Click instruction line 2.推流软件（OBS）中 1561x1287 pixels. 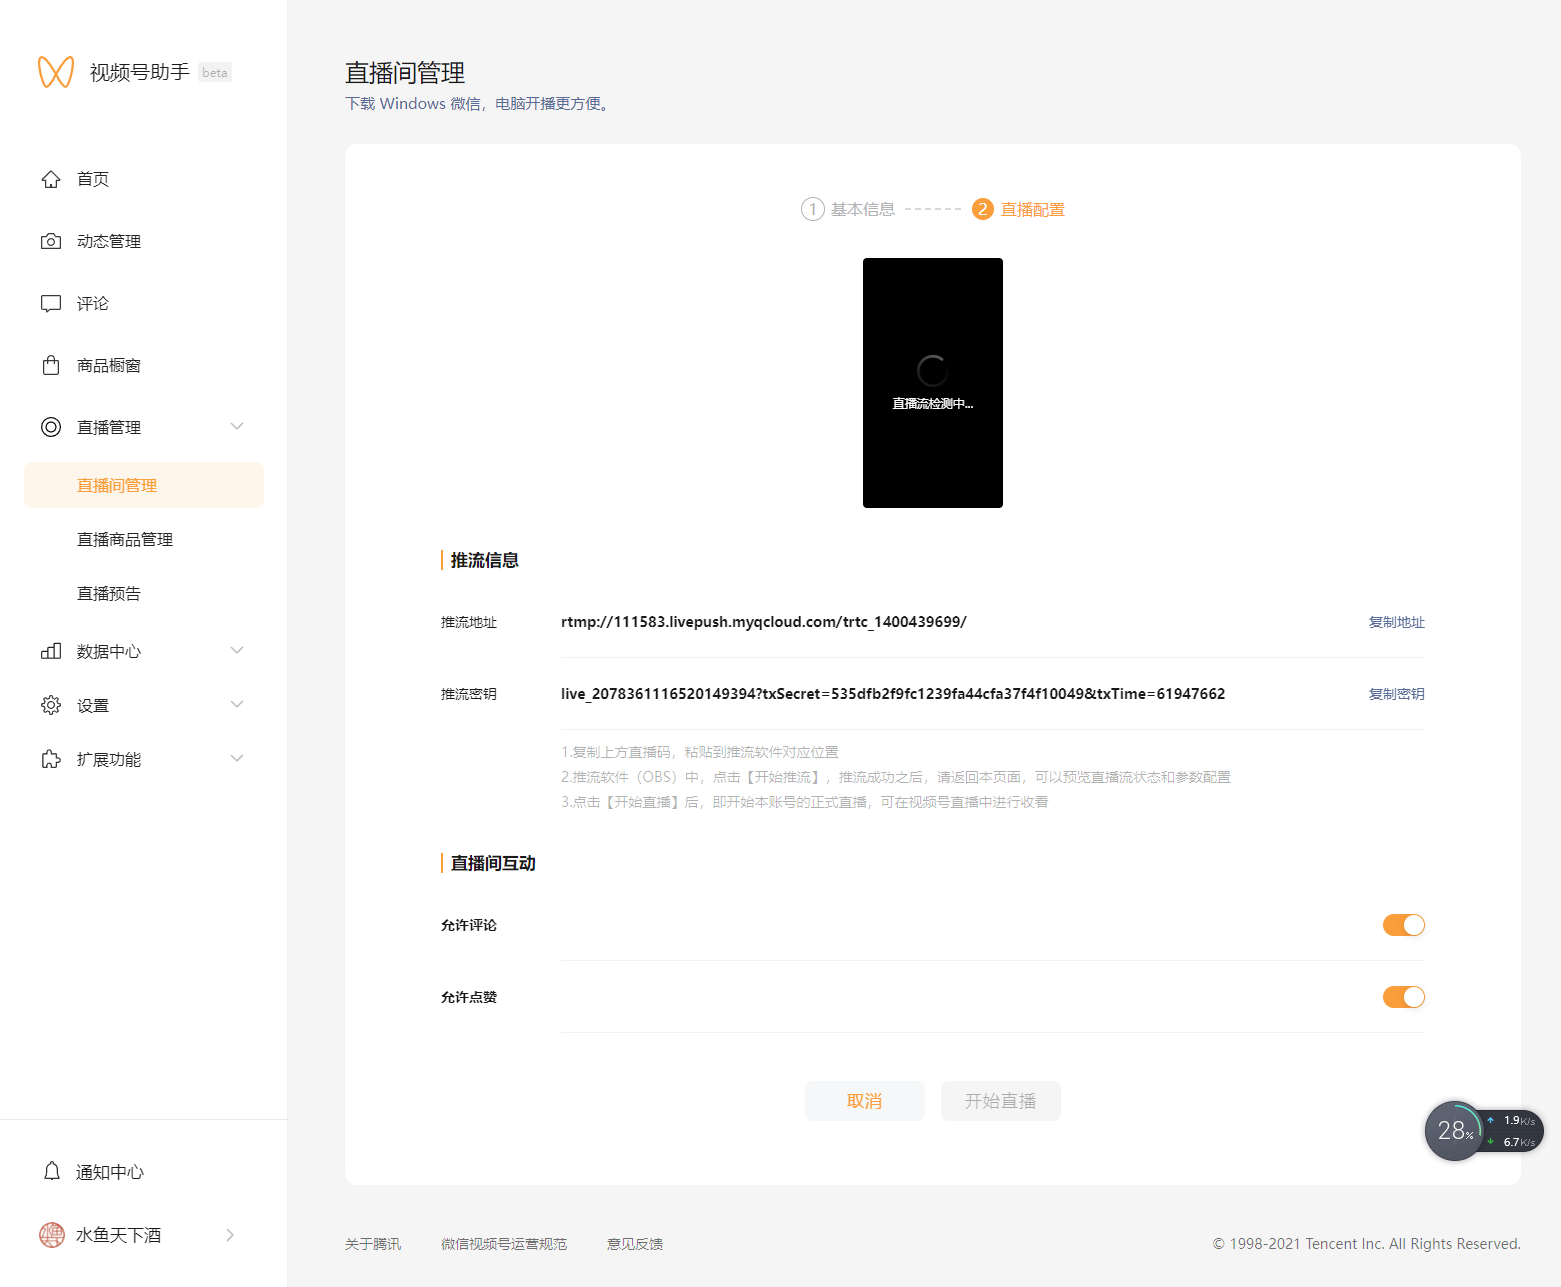tap(896, 777)
